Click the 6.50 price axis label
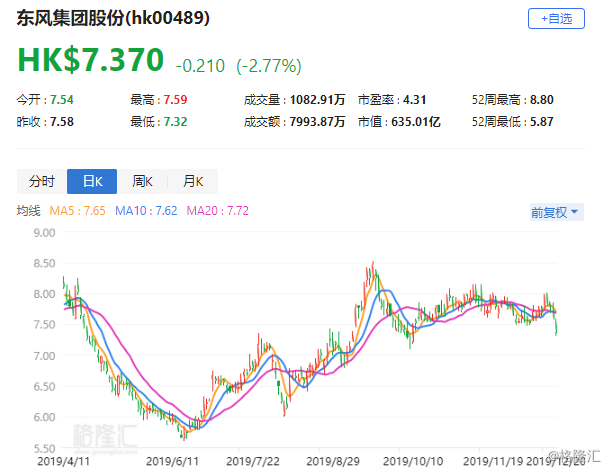608x470 pixels. coord(44,386)
